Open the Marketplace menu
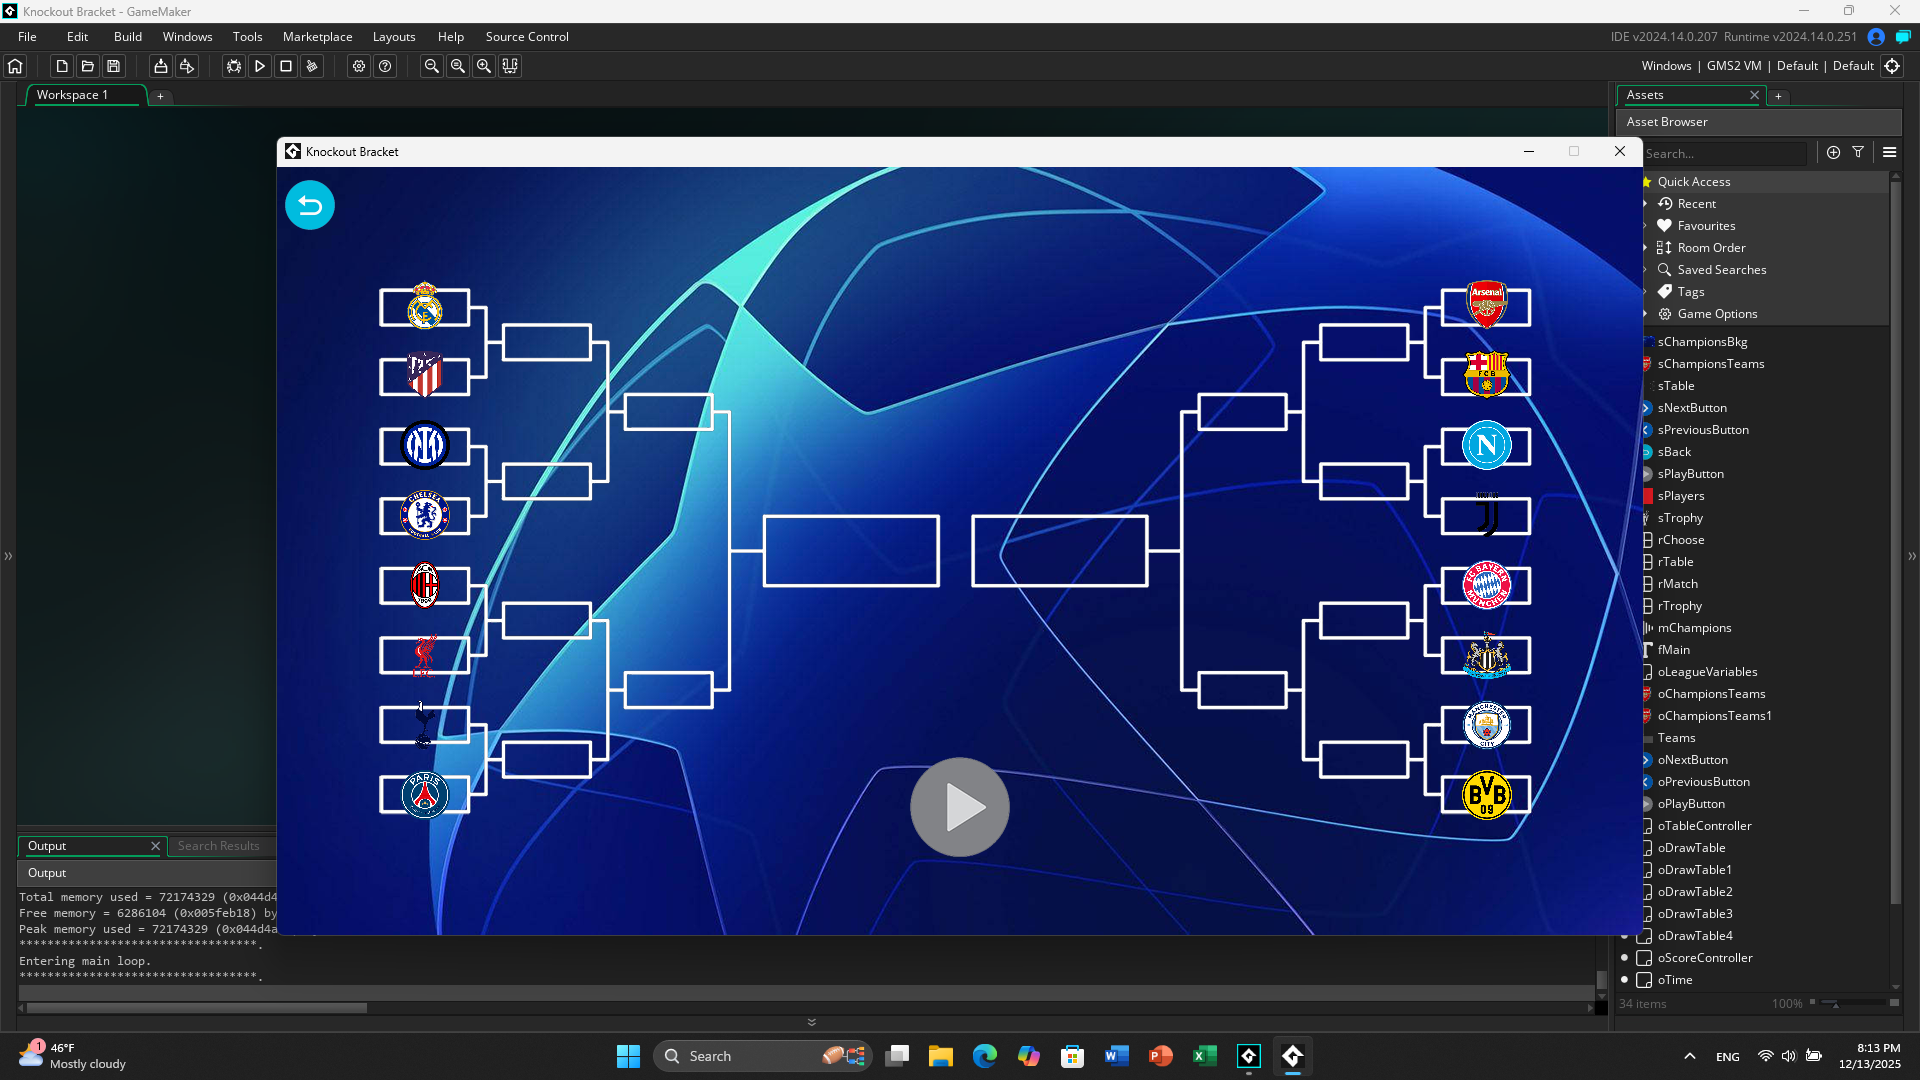This screenshot has width=1920, height=1080. [x=317, y=36]
